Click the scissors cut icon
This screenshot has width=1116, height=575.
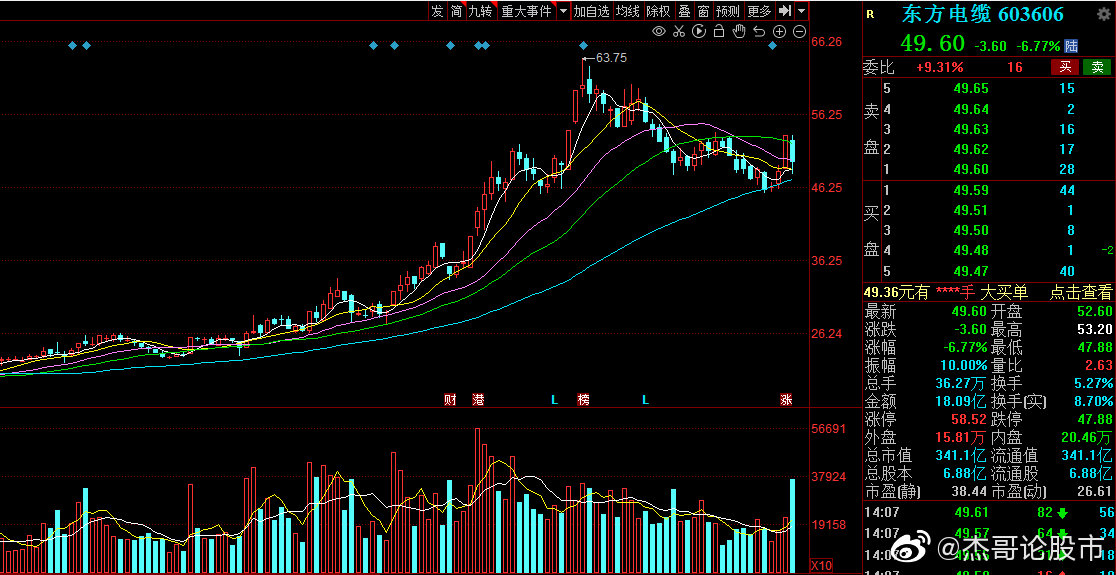[679, 32]
